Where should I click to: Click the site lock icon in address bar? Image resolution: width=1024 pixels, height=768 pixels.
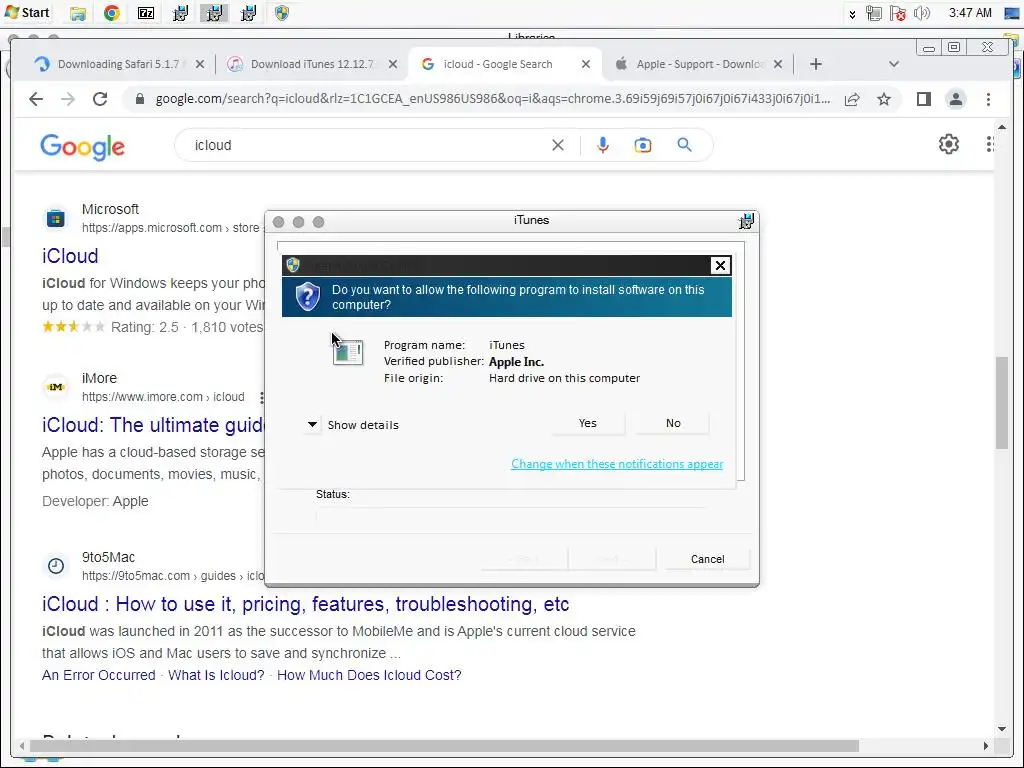point(139,99)
